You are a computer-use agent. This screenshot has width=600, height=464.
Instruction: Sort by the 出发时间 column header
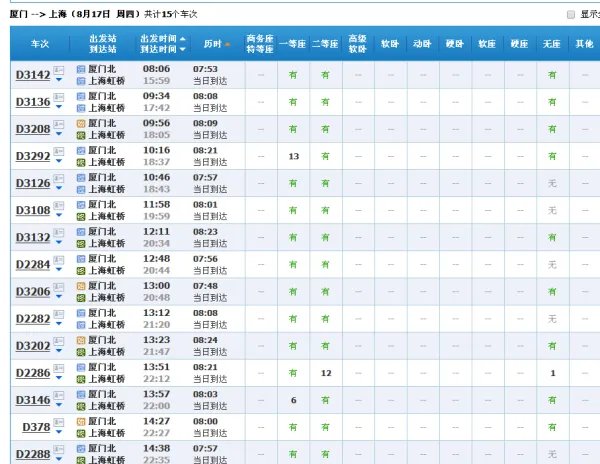pos(158,39)
